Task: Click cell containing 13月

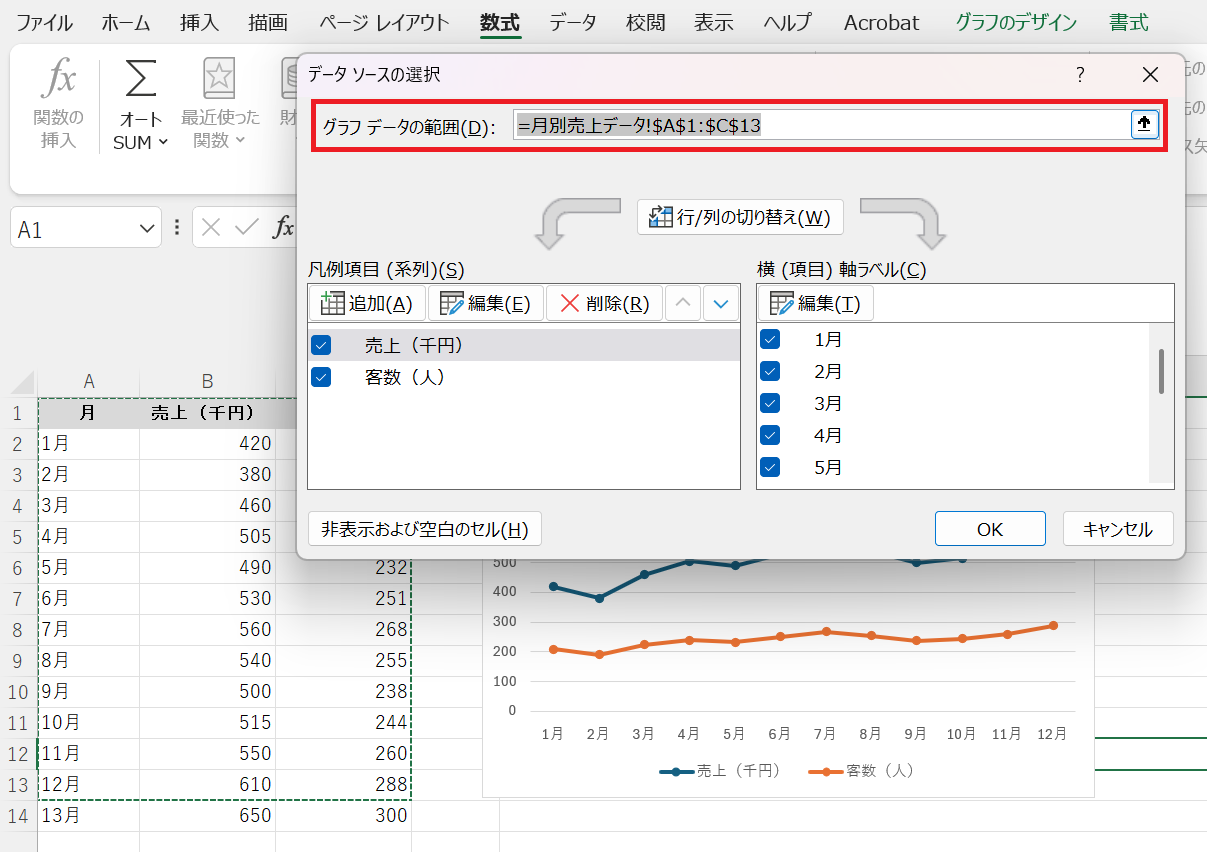Action: [x=89, y=815]
